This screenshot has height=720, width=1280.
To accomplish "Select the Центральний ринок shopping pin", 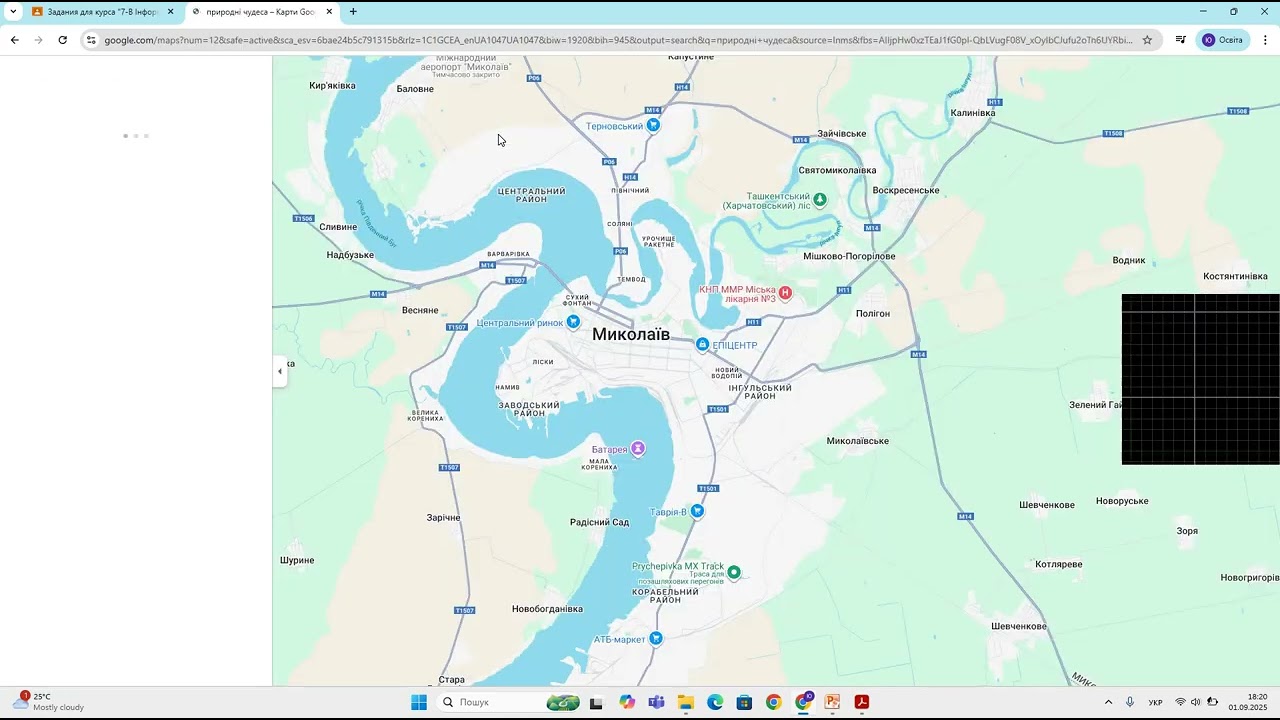I will point(573,322).
